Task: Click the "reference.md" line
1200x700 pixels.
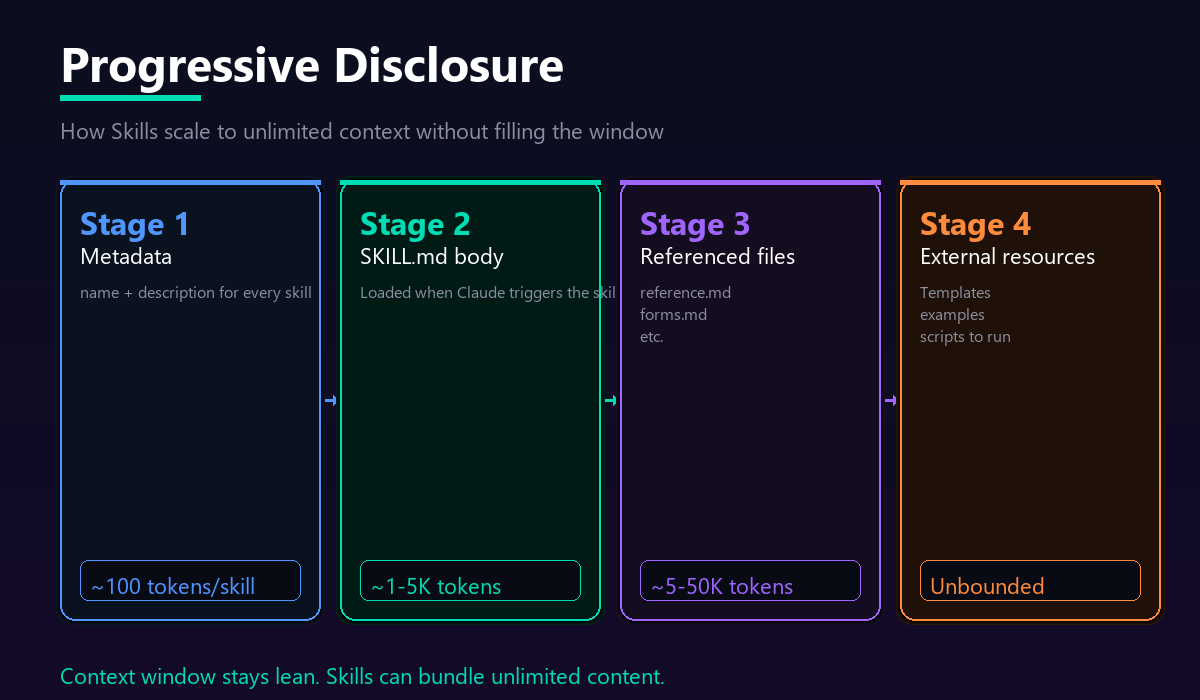Action: click(x=686, y=293)
